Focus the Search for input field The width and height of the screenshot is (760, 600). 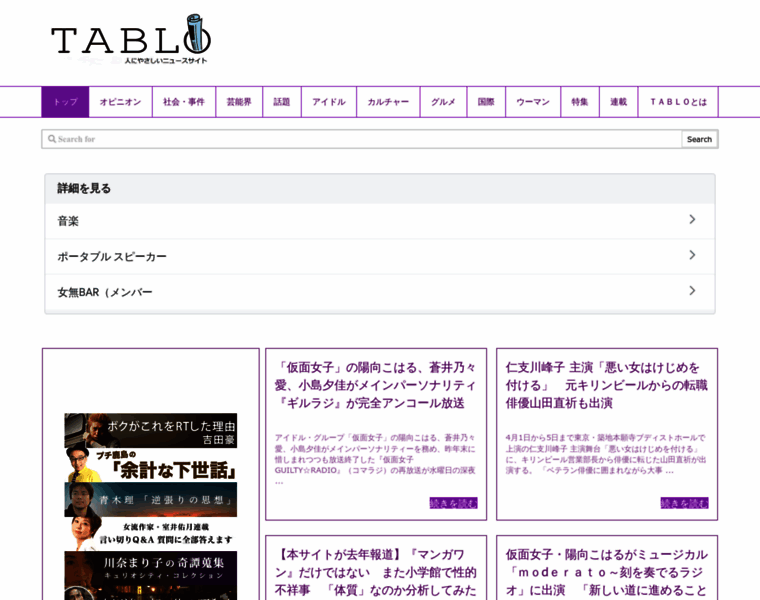pyautogui.click(x=361, y=139)
